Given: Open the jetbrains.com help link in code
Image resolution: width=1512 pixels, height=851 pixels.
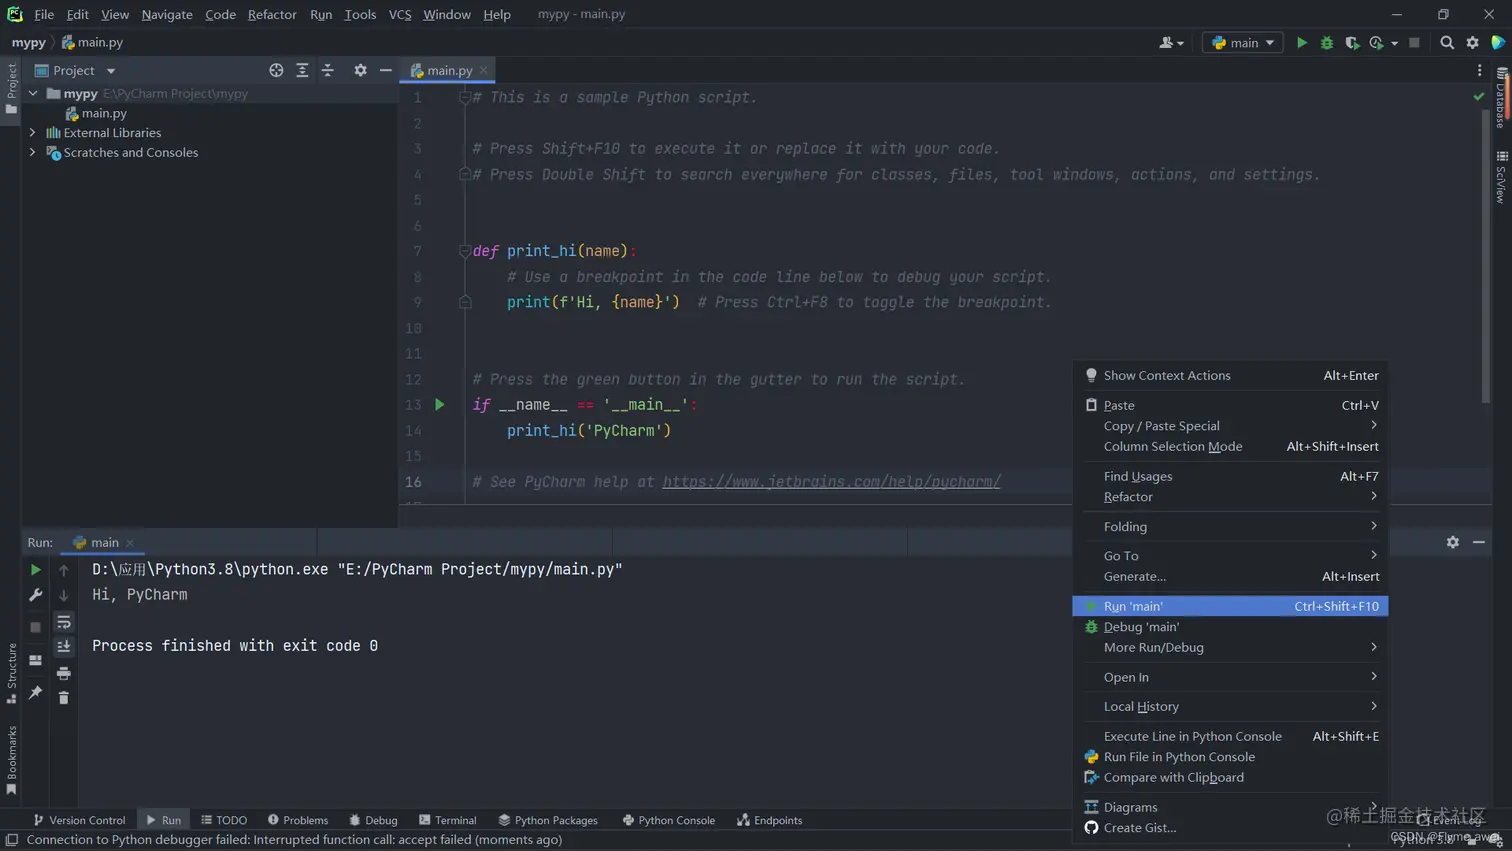Looking at the screenshot, I should pos(831,482).
